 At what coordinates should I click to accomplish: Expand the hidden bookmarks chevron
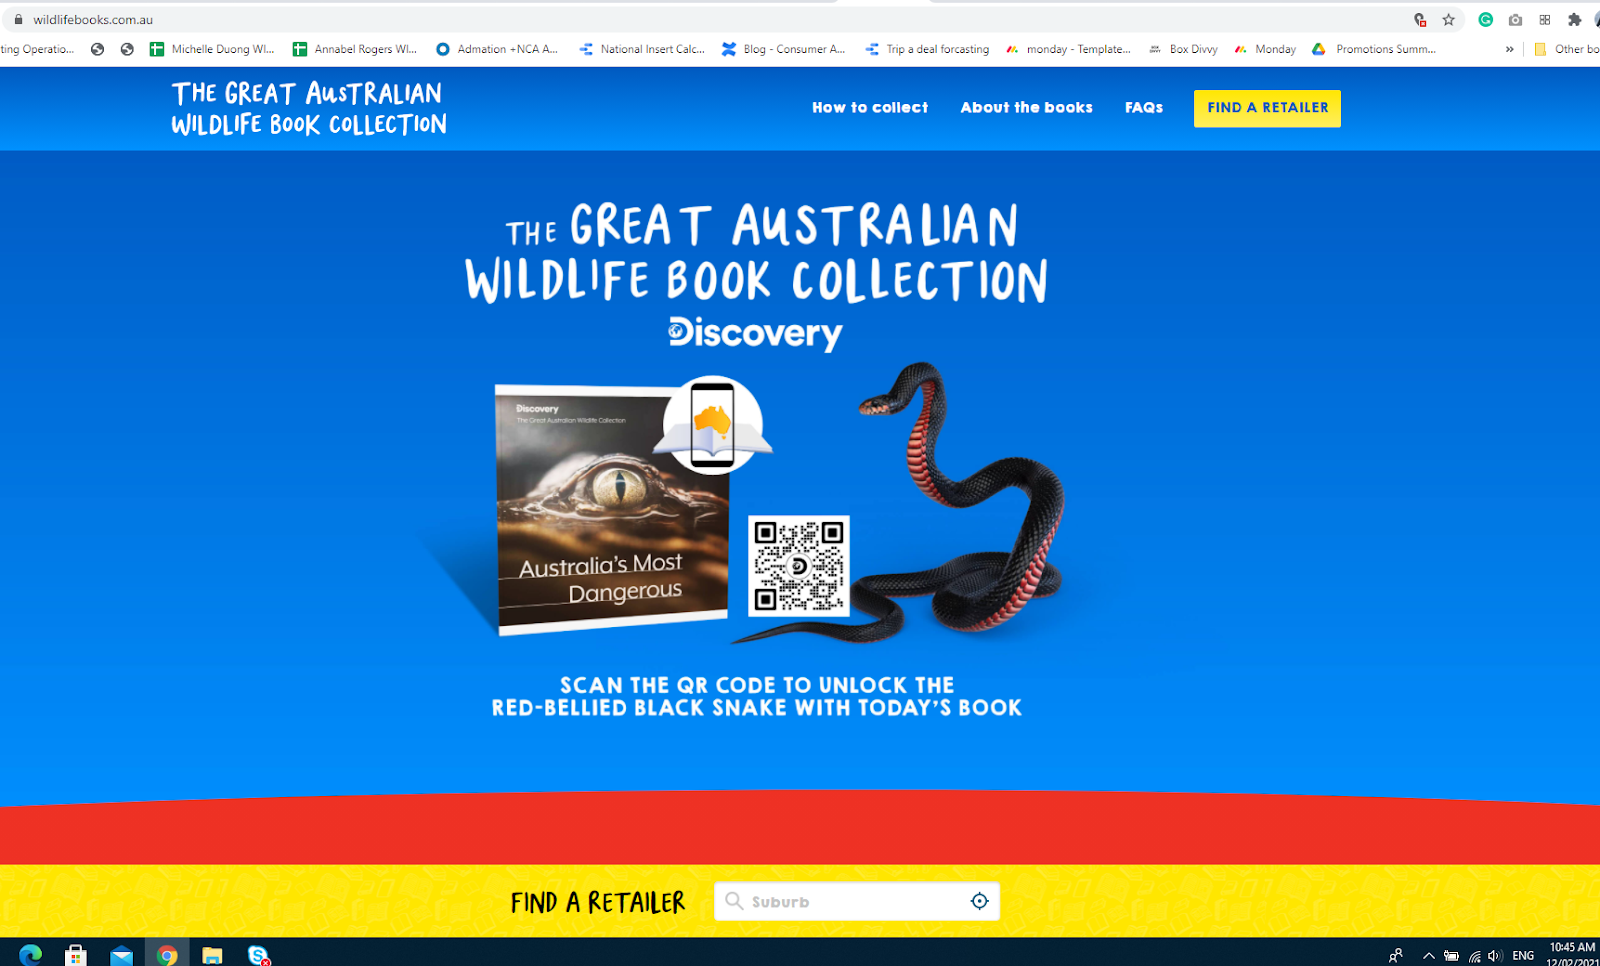[x=1509, y=49]
